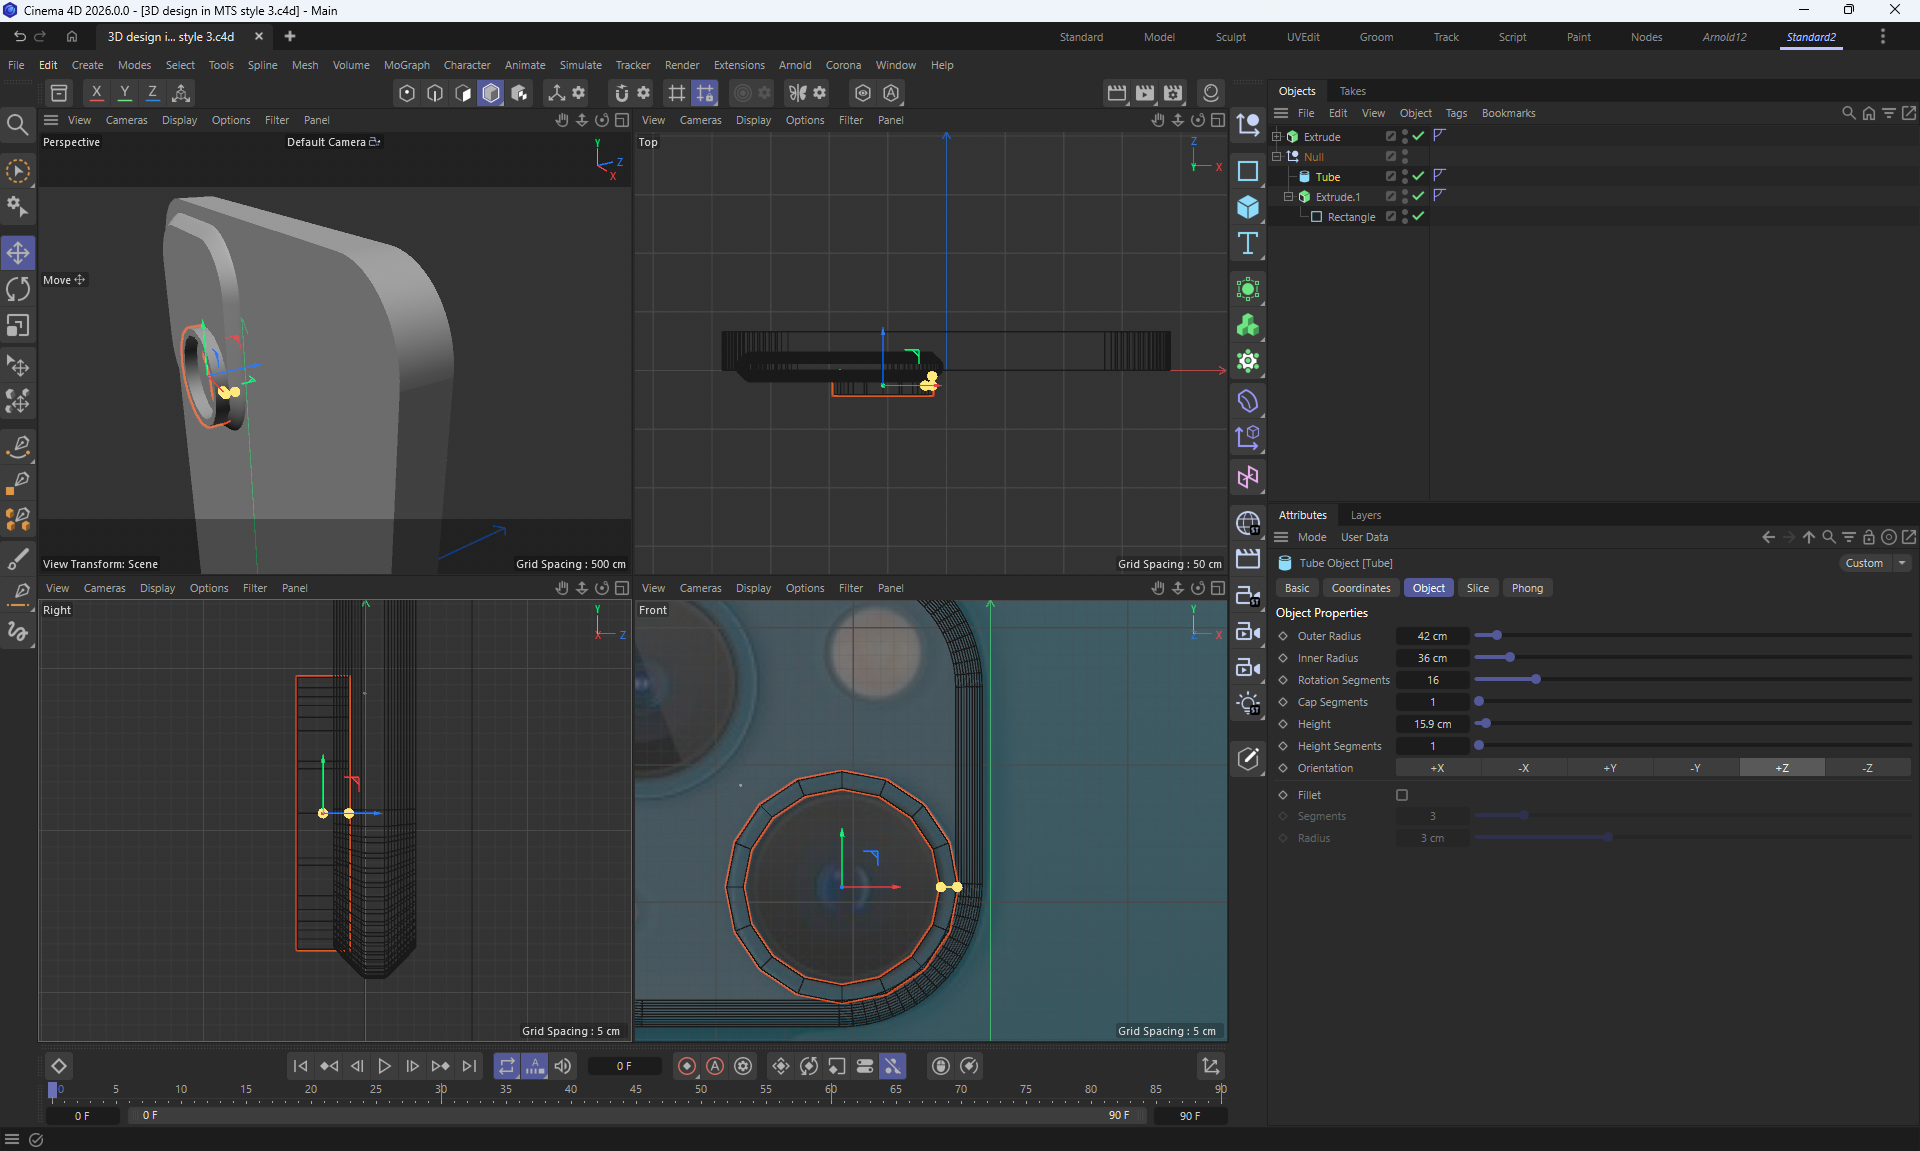The image size is (1920, 1151).
Task: Click the Cube primitive icon
Action: (x=1247, y=207)
